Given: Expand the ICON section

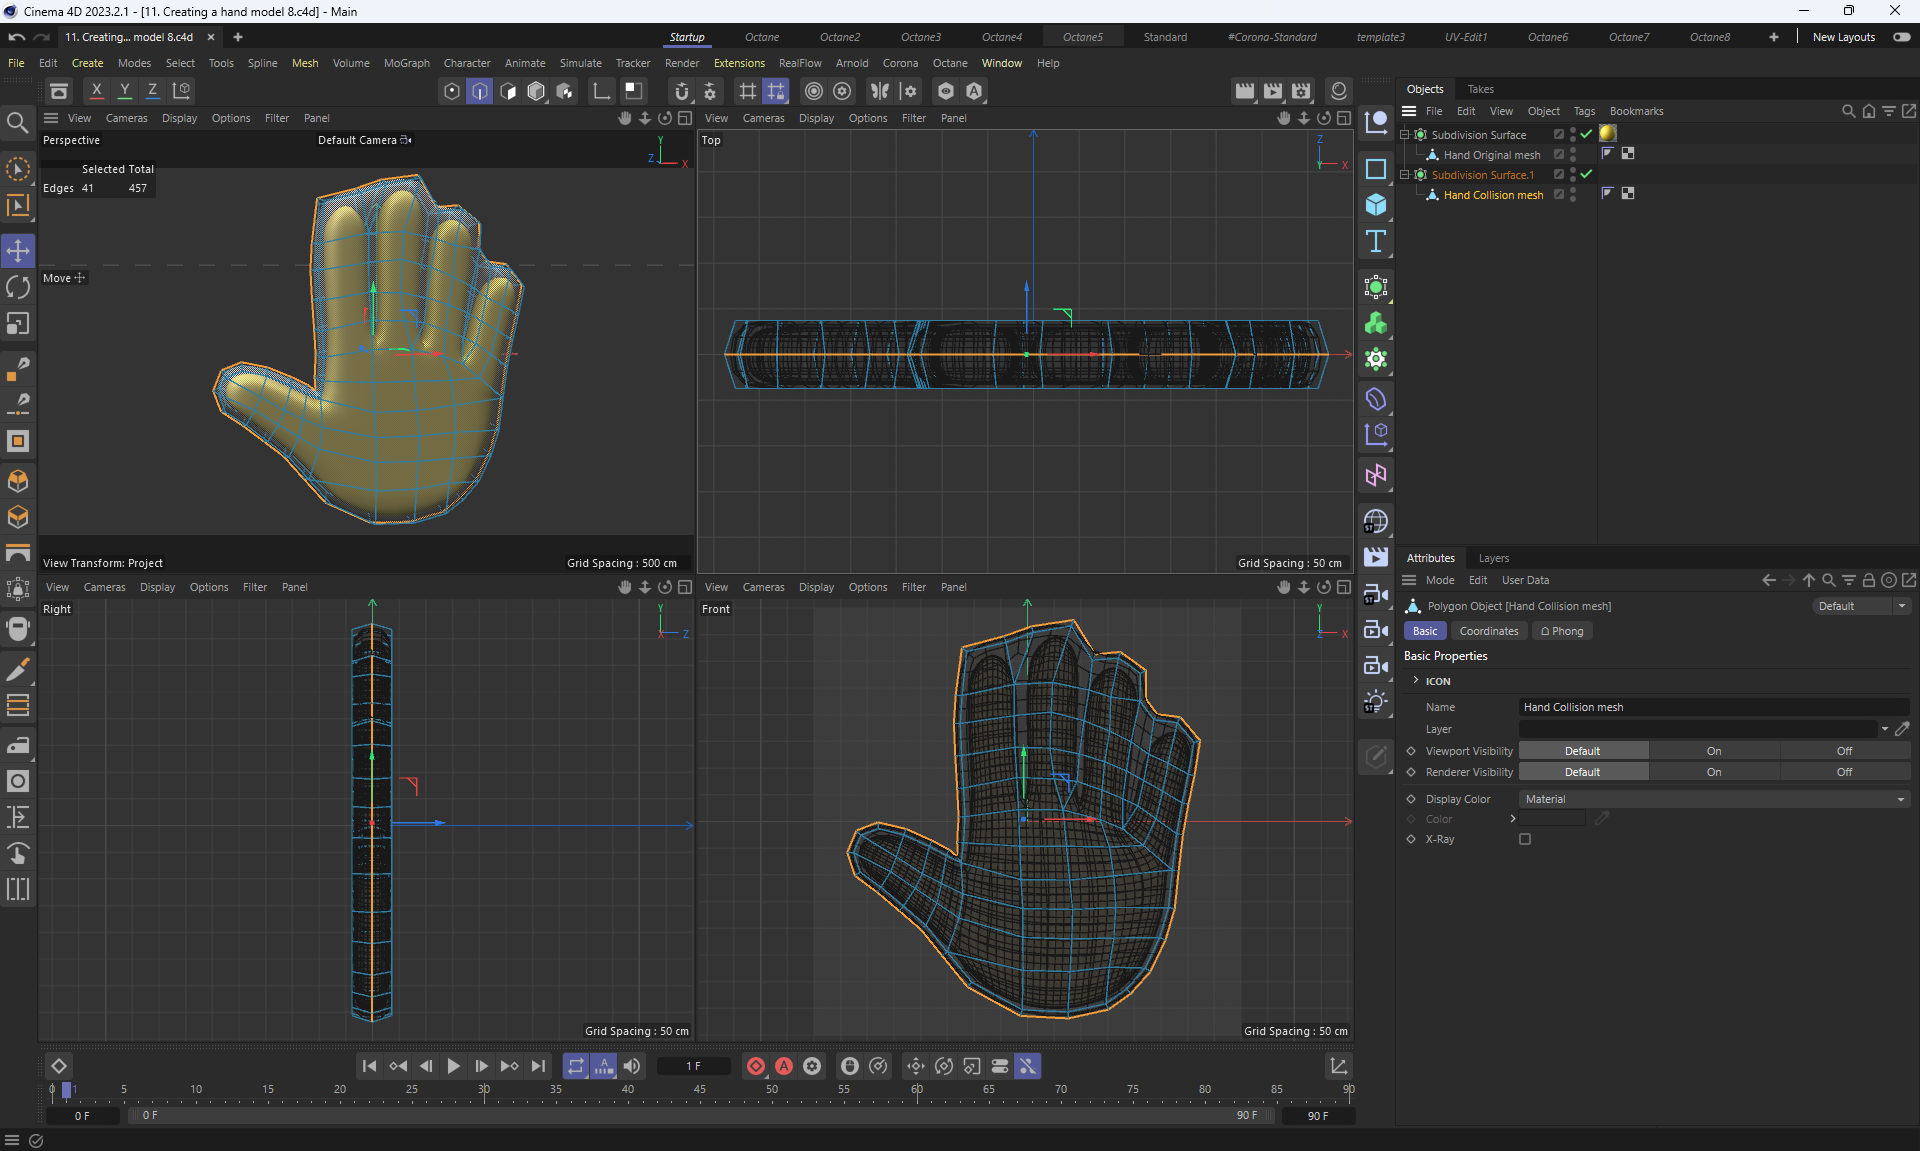Looking at the screenshot, I should [x=1416, y=681].
